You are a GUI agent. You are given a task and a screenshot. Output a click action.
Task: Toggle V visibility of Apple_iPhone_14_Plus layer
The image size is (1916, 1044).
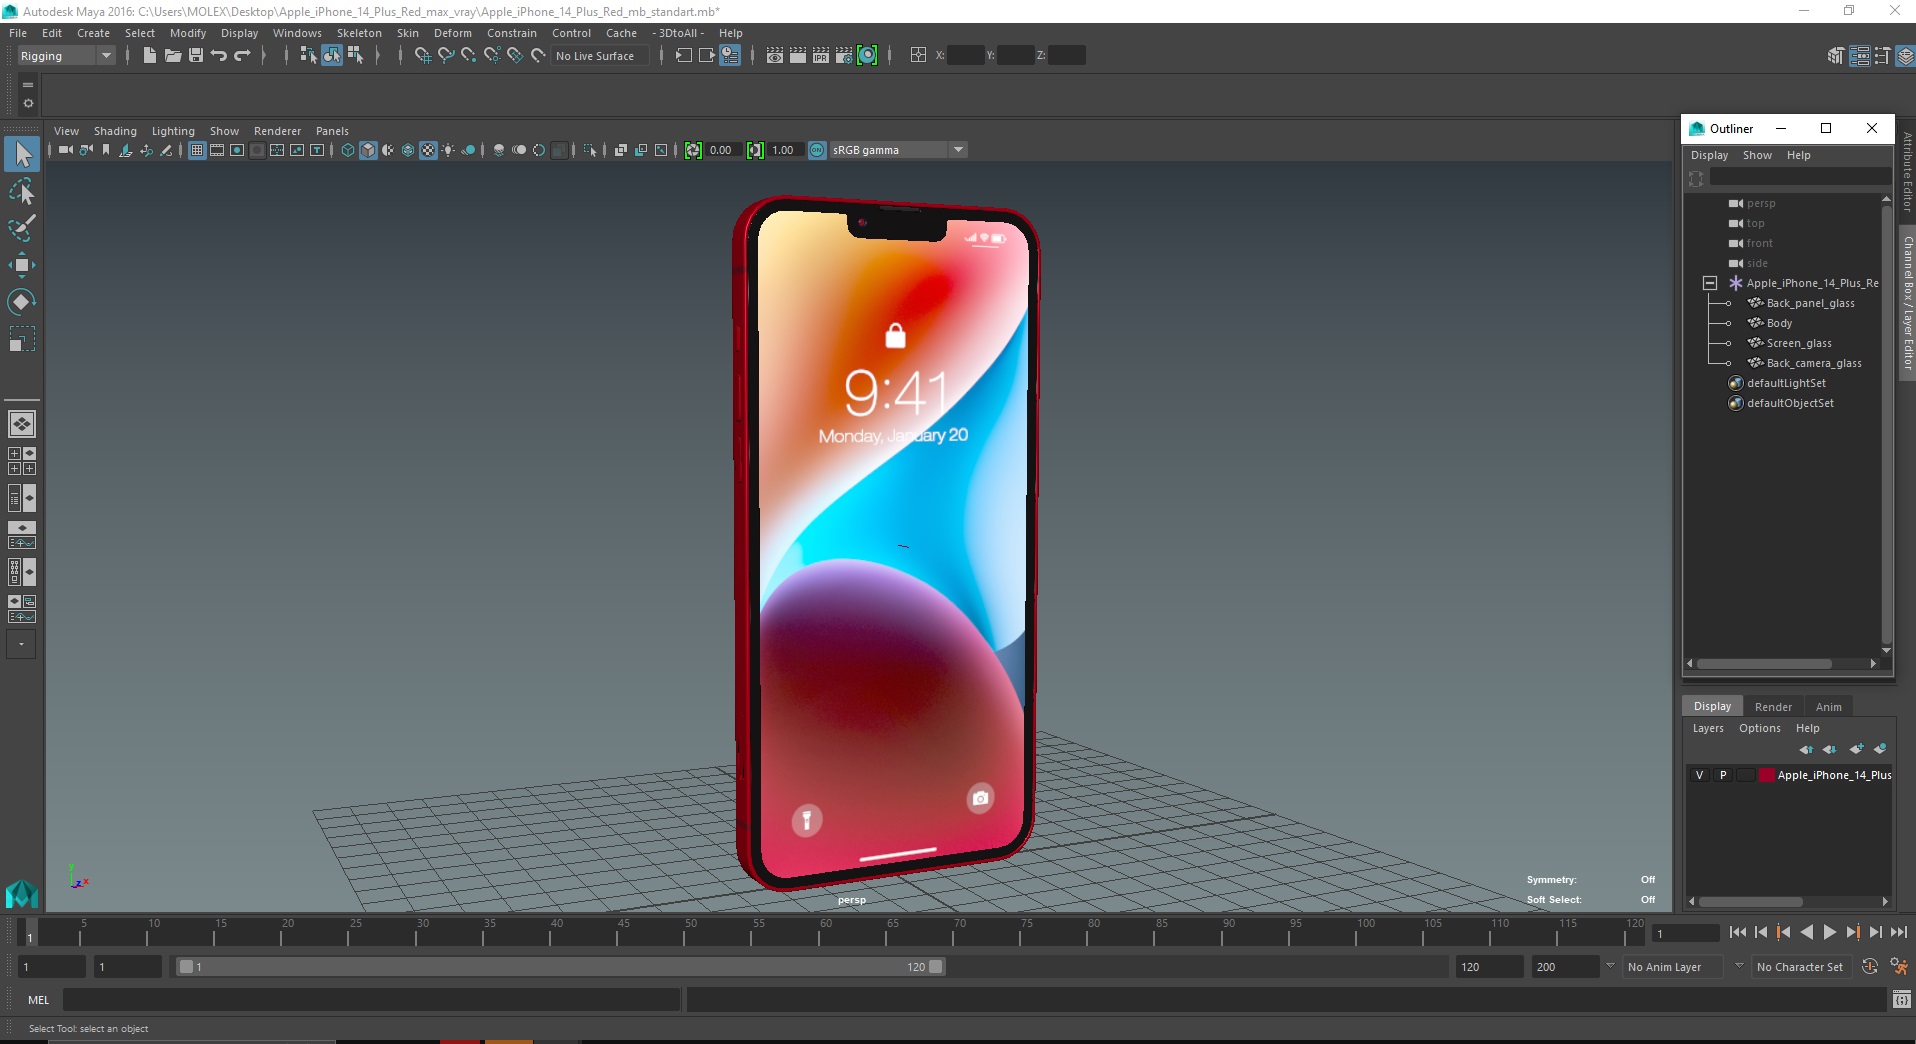click(x=1699, y=775)
